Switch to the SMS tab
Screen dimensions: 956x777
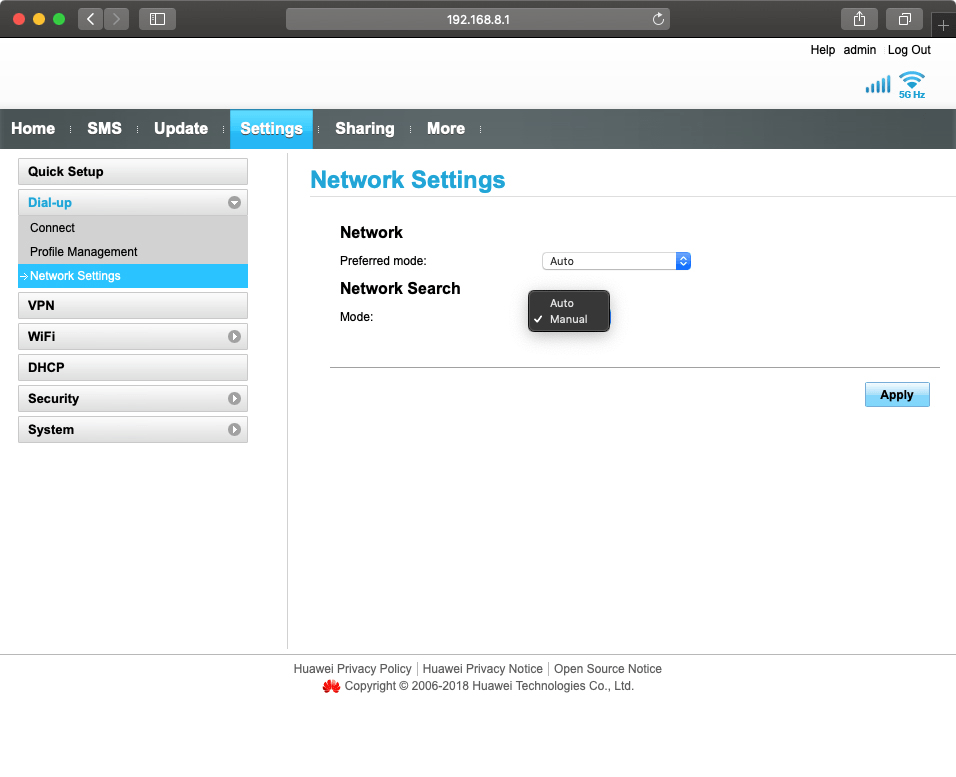click(104, 128)
